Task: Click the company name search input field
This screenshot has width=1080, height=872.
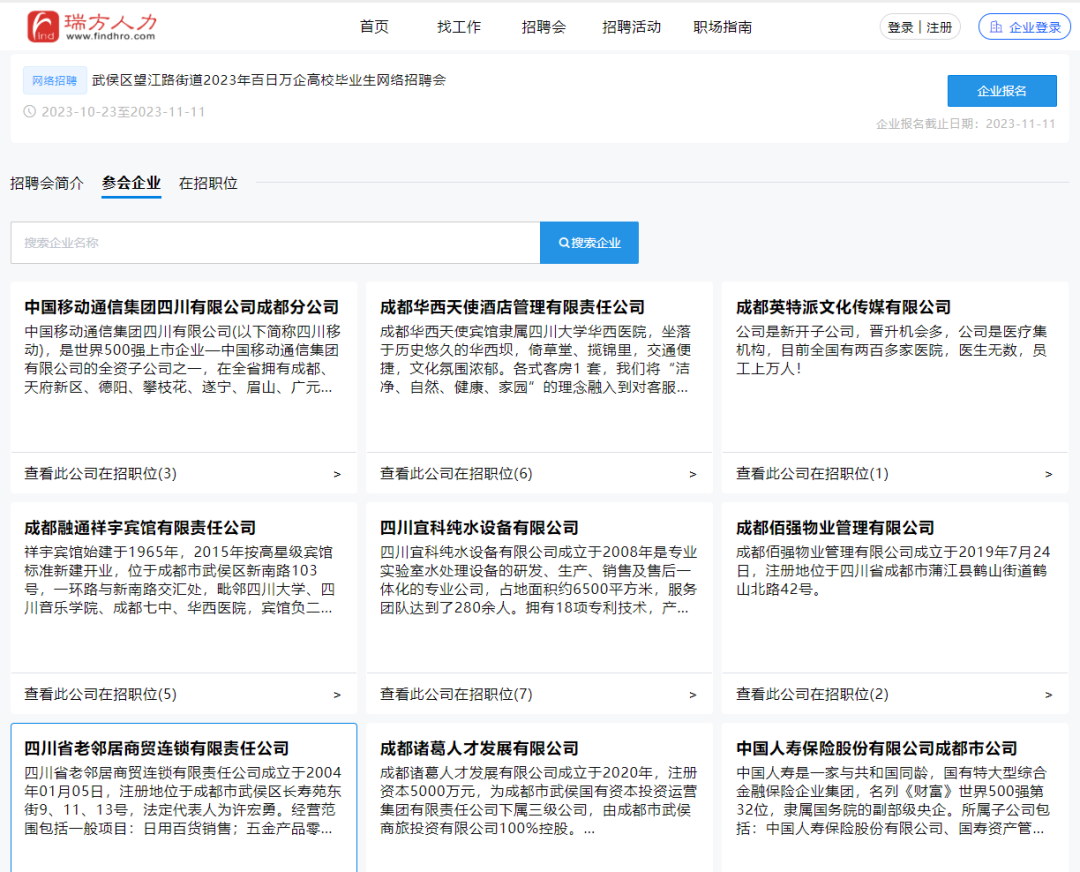Action: [275, 242]
